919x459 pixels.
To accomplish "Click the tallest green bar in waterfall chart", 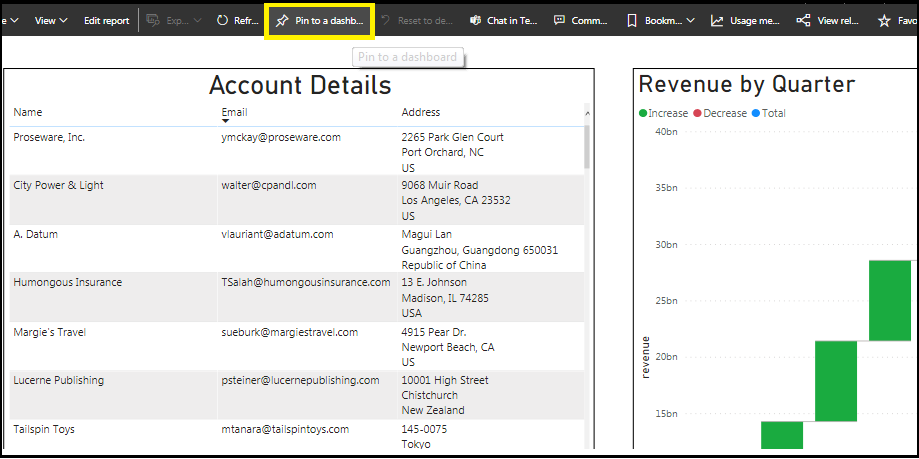I will pyautogui.click(x=890, y=301).
